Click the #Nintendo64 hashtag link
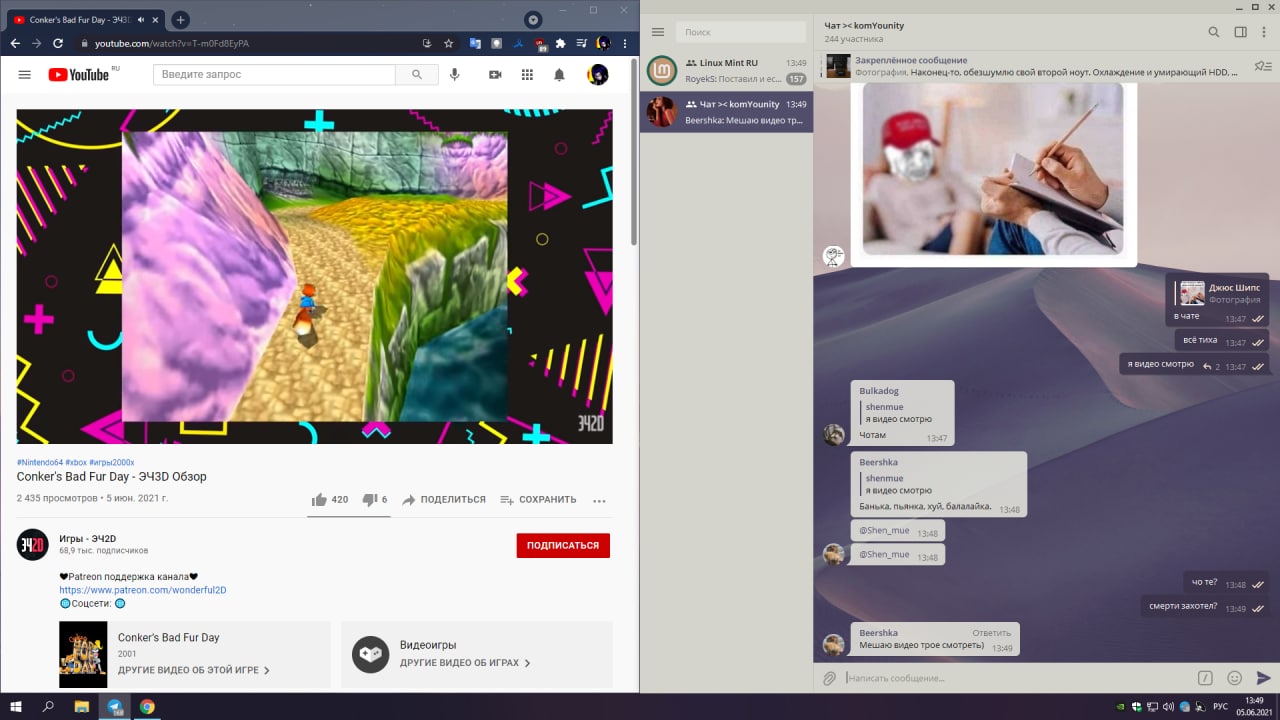1280x720 pixels. tap(39, 462)
